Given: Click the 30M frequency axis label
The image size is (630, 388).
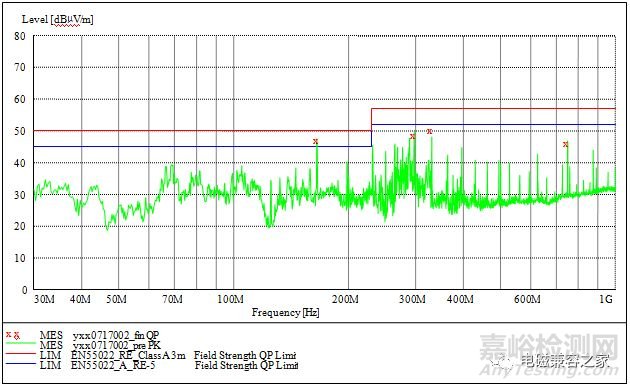Looking at the screenshot, I should (44, 299).
